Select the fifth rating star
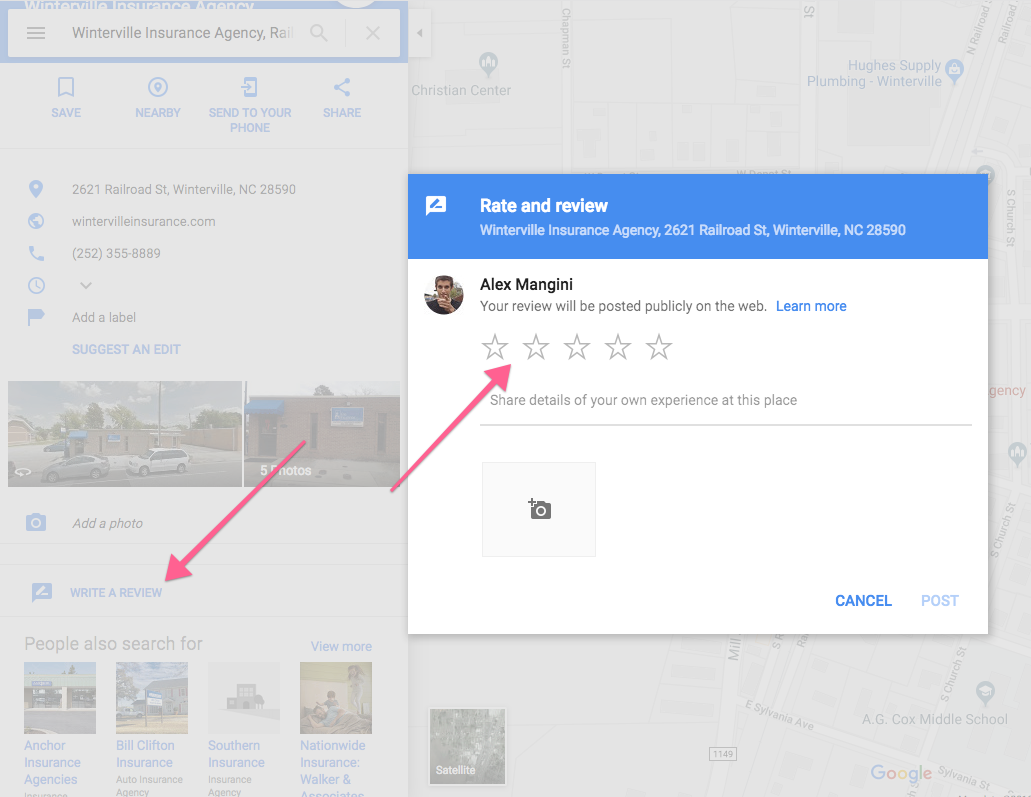1031x797 pixels. pyautogui.click(x=659, y=347)
